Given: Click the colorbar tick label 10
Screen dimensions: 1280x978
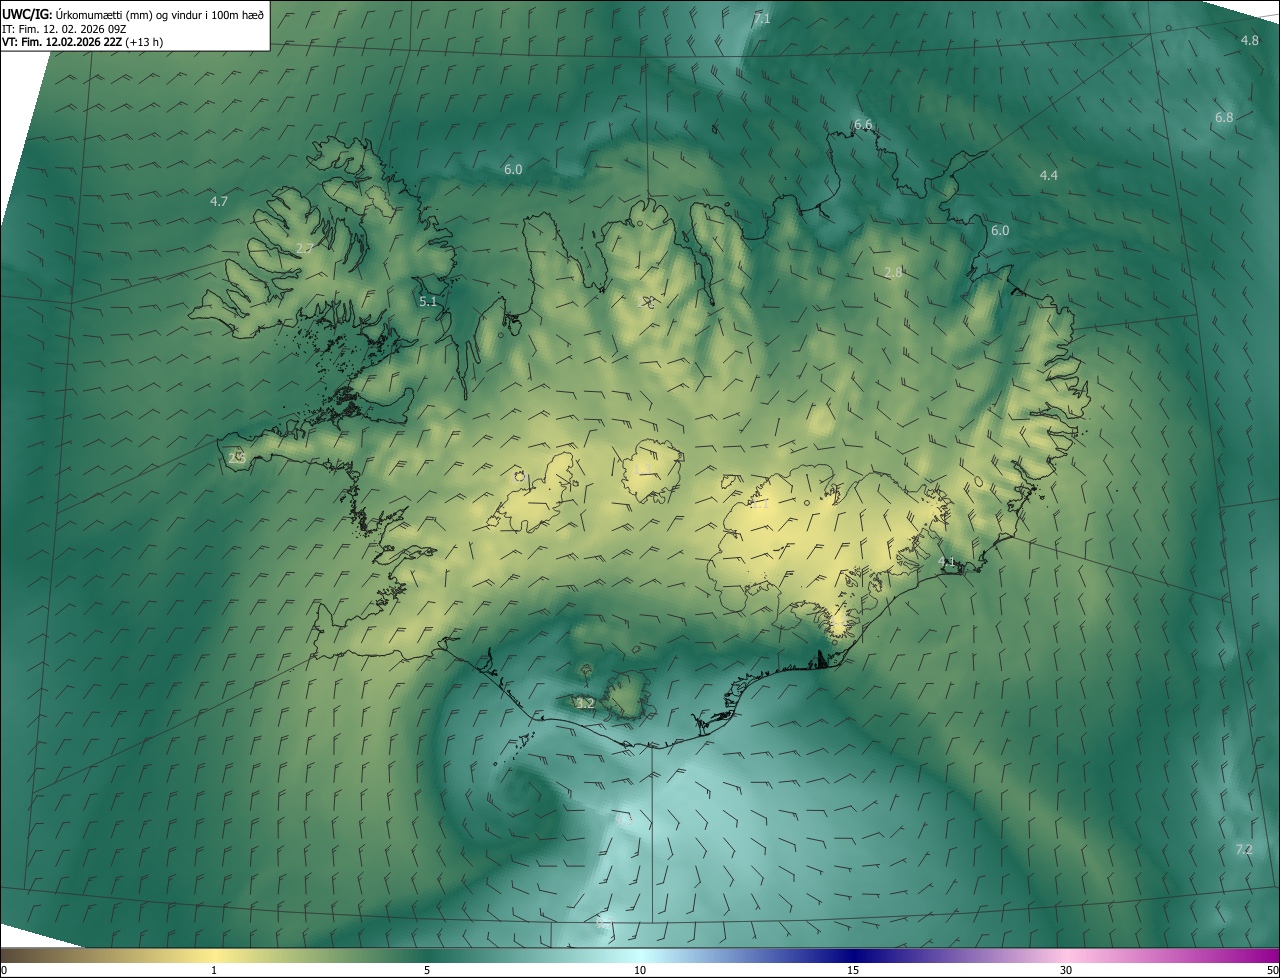Looking at the screenshot, I should tap(640, 970).
